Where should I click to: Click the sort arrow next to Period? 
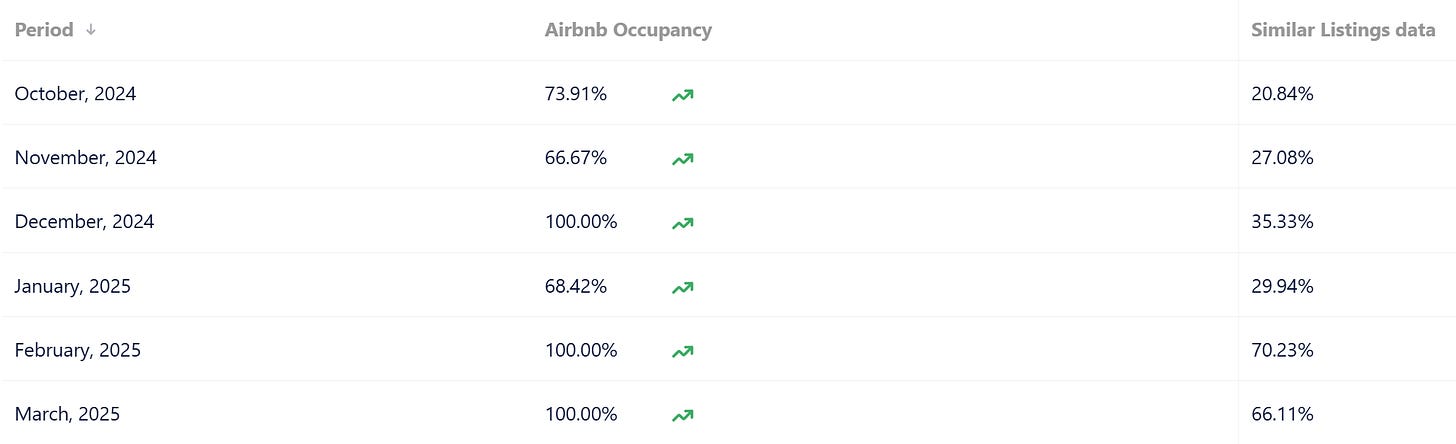pyautogui.click(x=90, y=30)
